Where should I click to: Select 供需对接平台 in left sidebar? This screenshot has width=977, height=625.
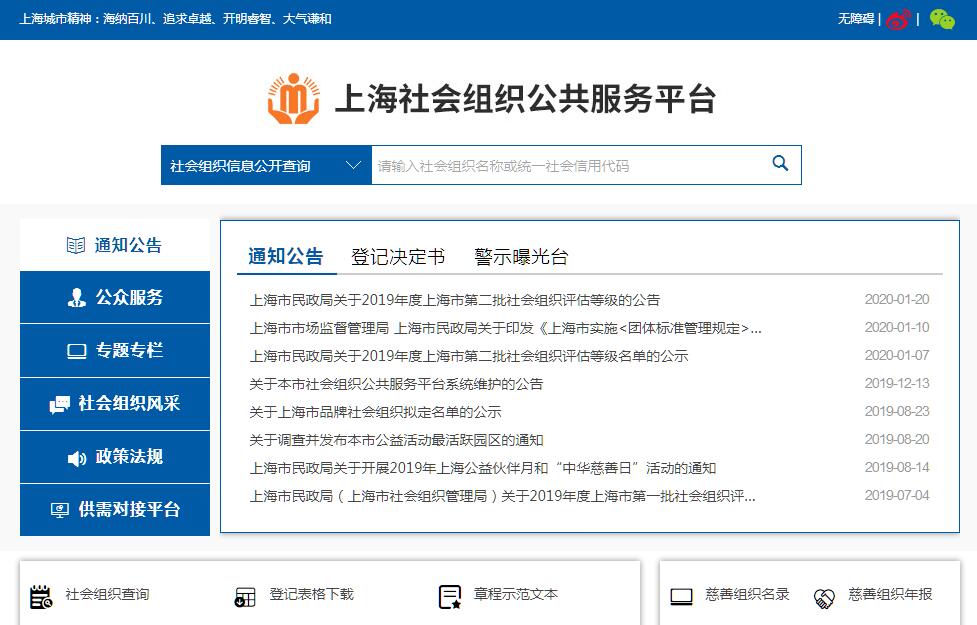pyautogui.click(x=115, y=510)
